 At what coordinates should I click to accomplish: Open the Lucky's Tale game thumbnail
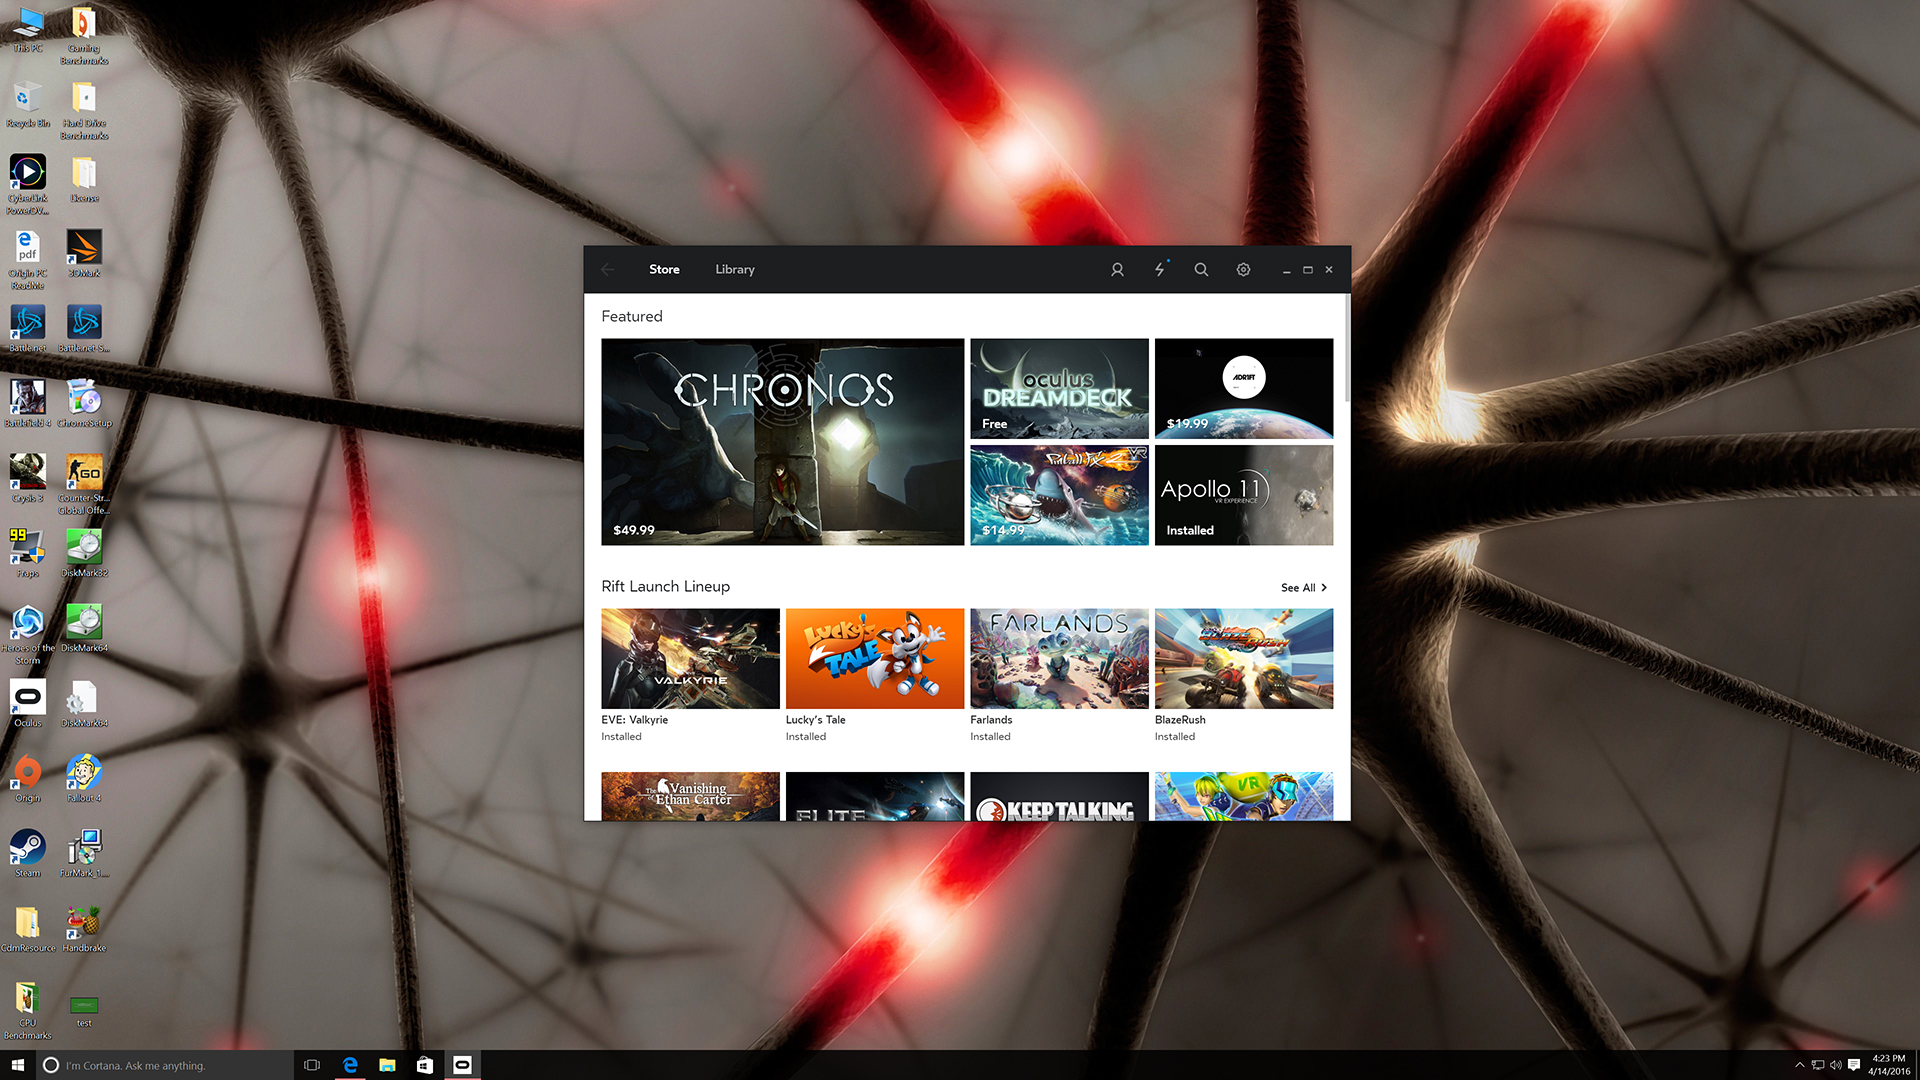click(x=875, y=658)
